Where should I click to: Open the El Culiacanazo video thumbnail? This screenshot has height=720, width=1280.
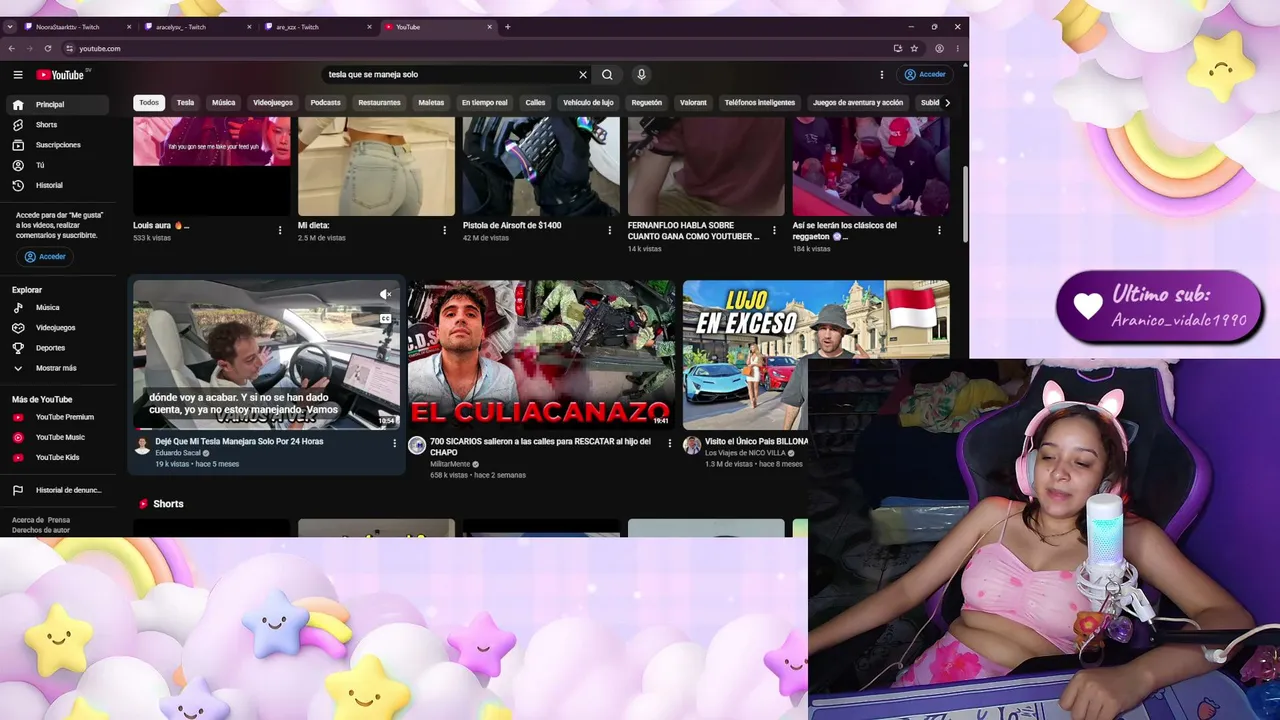(x=541, y=354)
